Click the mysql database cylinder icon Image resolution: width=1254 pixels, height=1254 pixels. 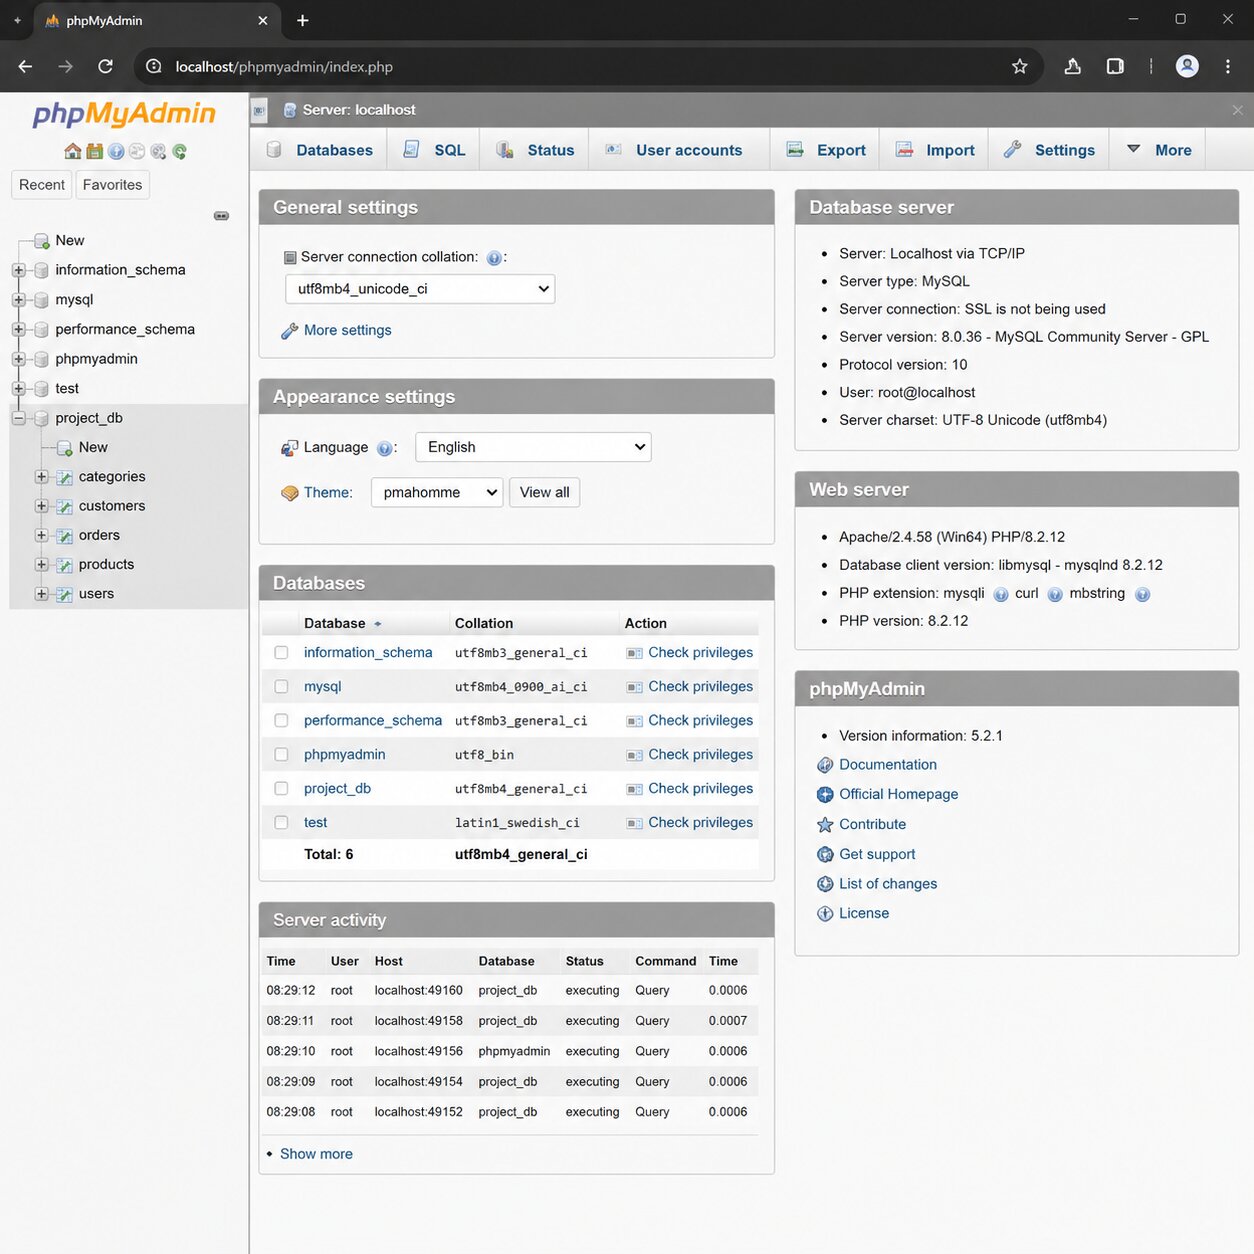41,299
